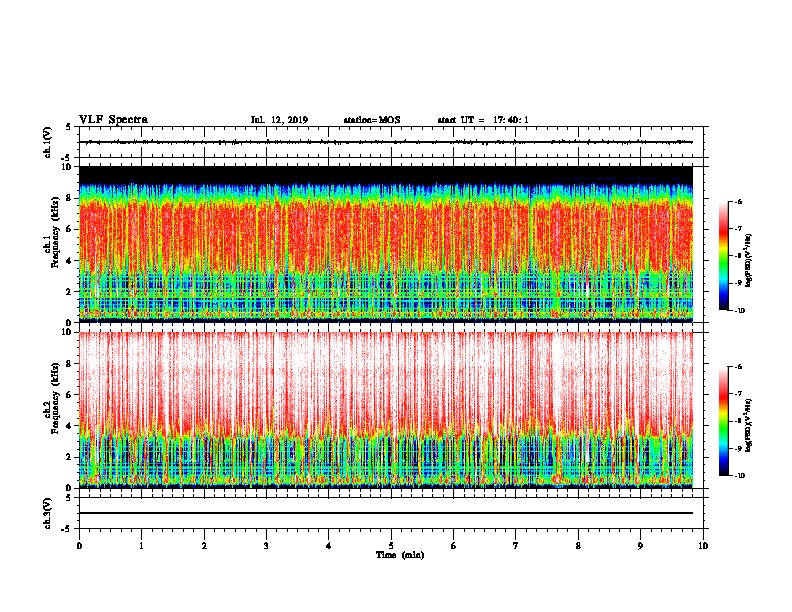The image size is (792, 612).
Task: Click time axis tick label '5'
Action: tap(391, 545)
